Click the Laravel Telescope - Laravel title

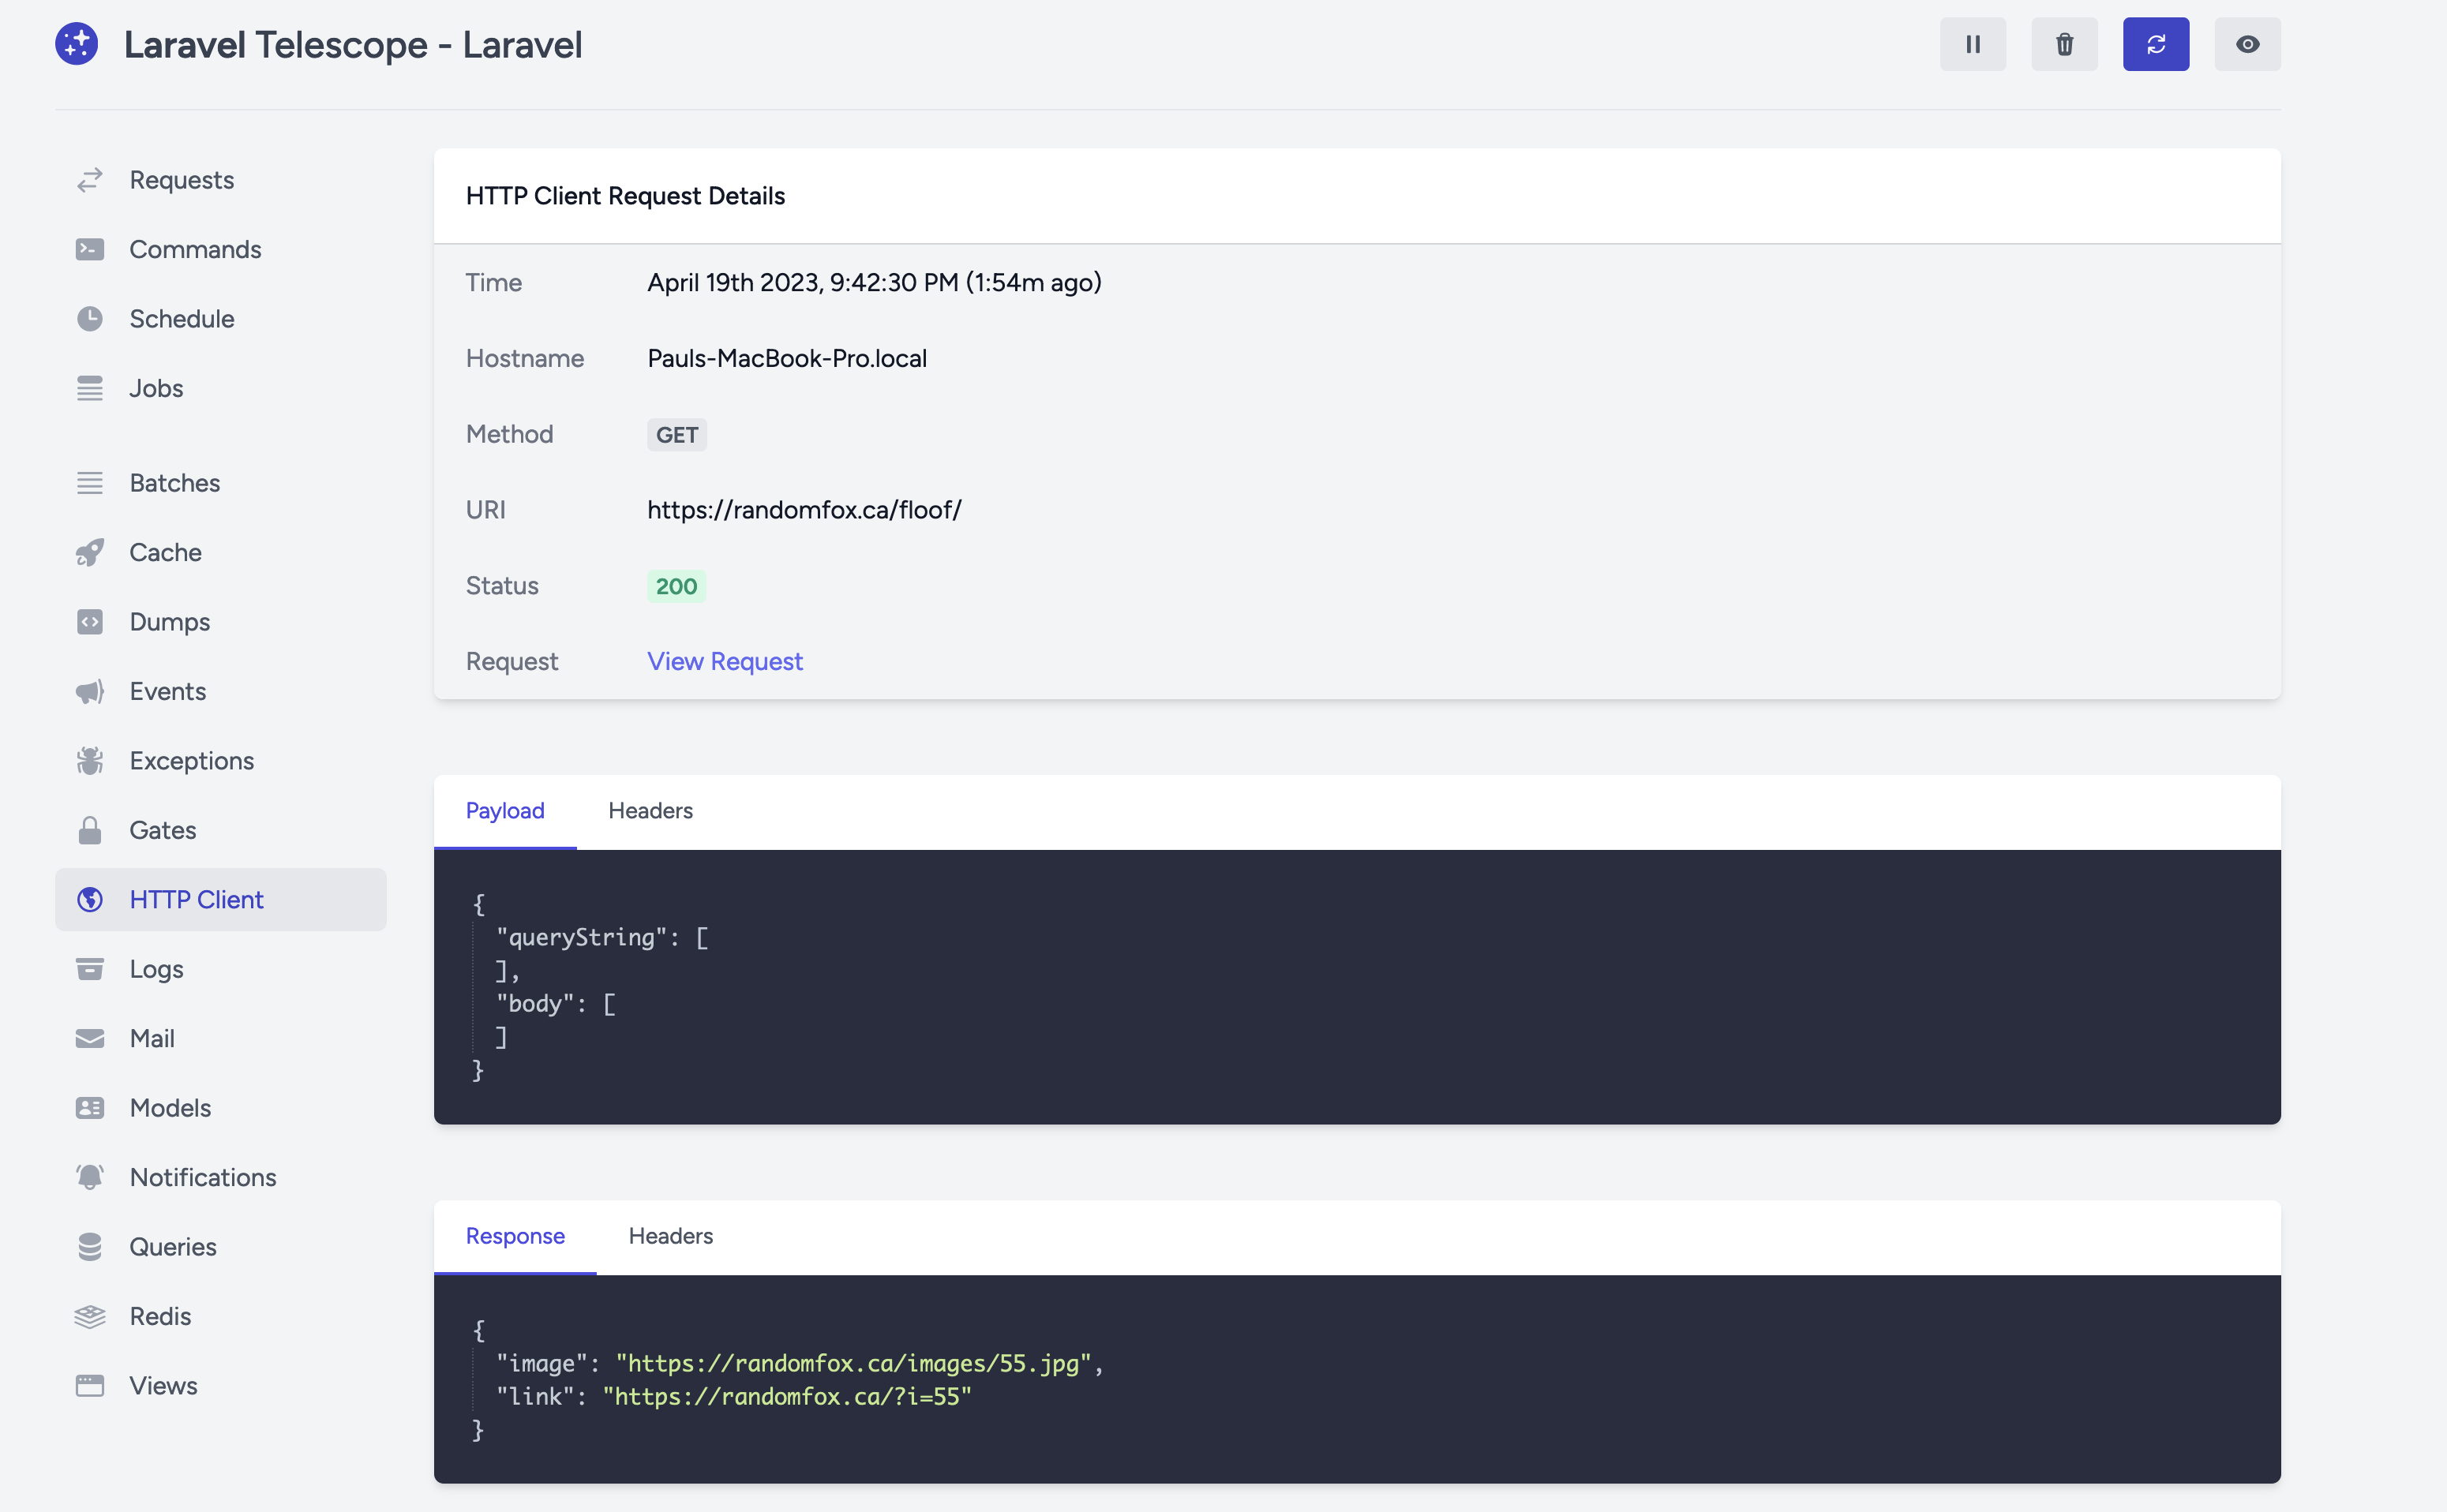[x=353, y=45]
